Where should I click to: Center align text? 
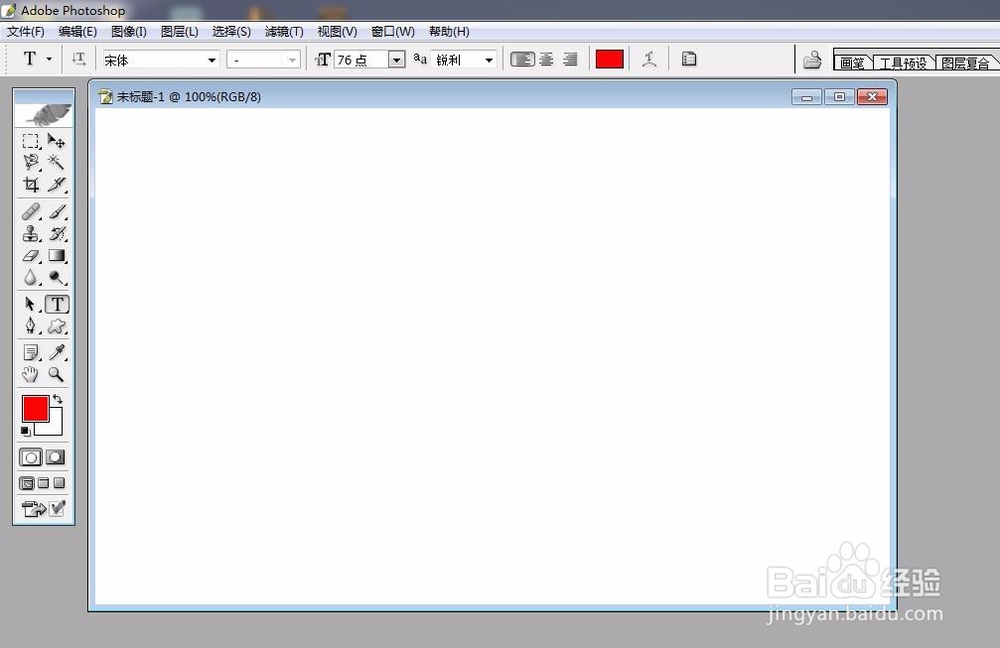tap(547, 59)
